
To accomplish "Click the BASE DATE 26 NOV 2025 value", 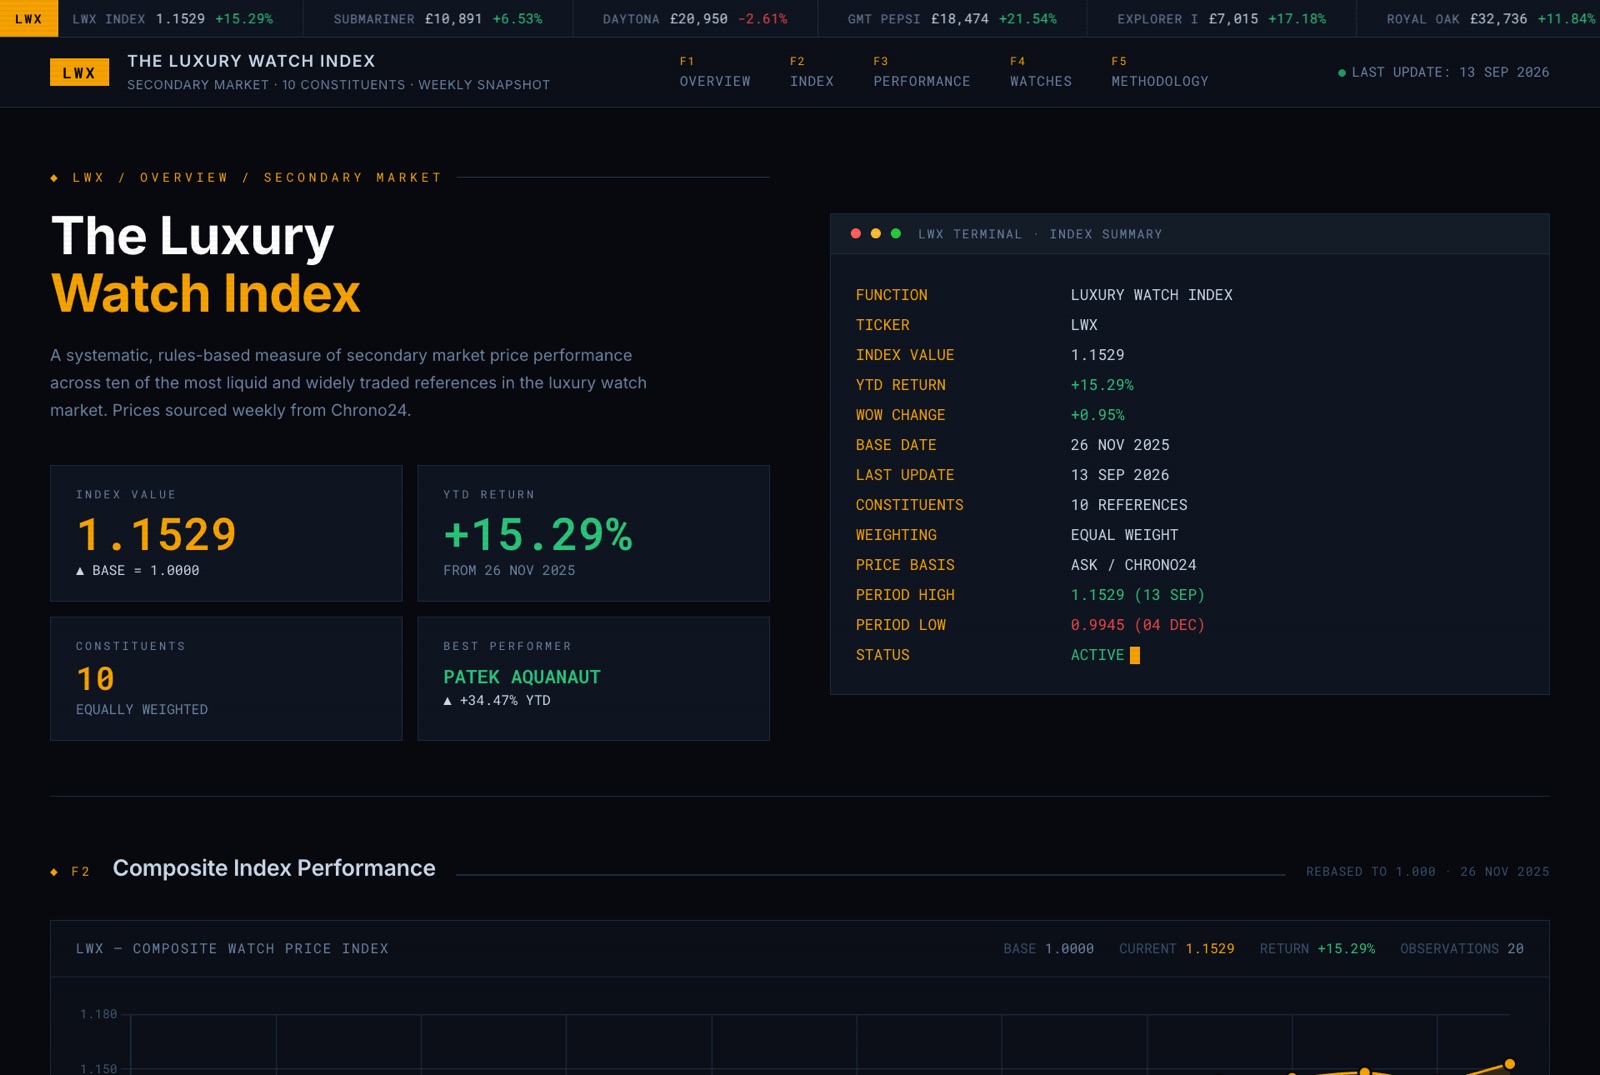I will click(1120, 445).
